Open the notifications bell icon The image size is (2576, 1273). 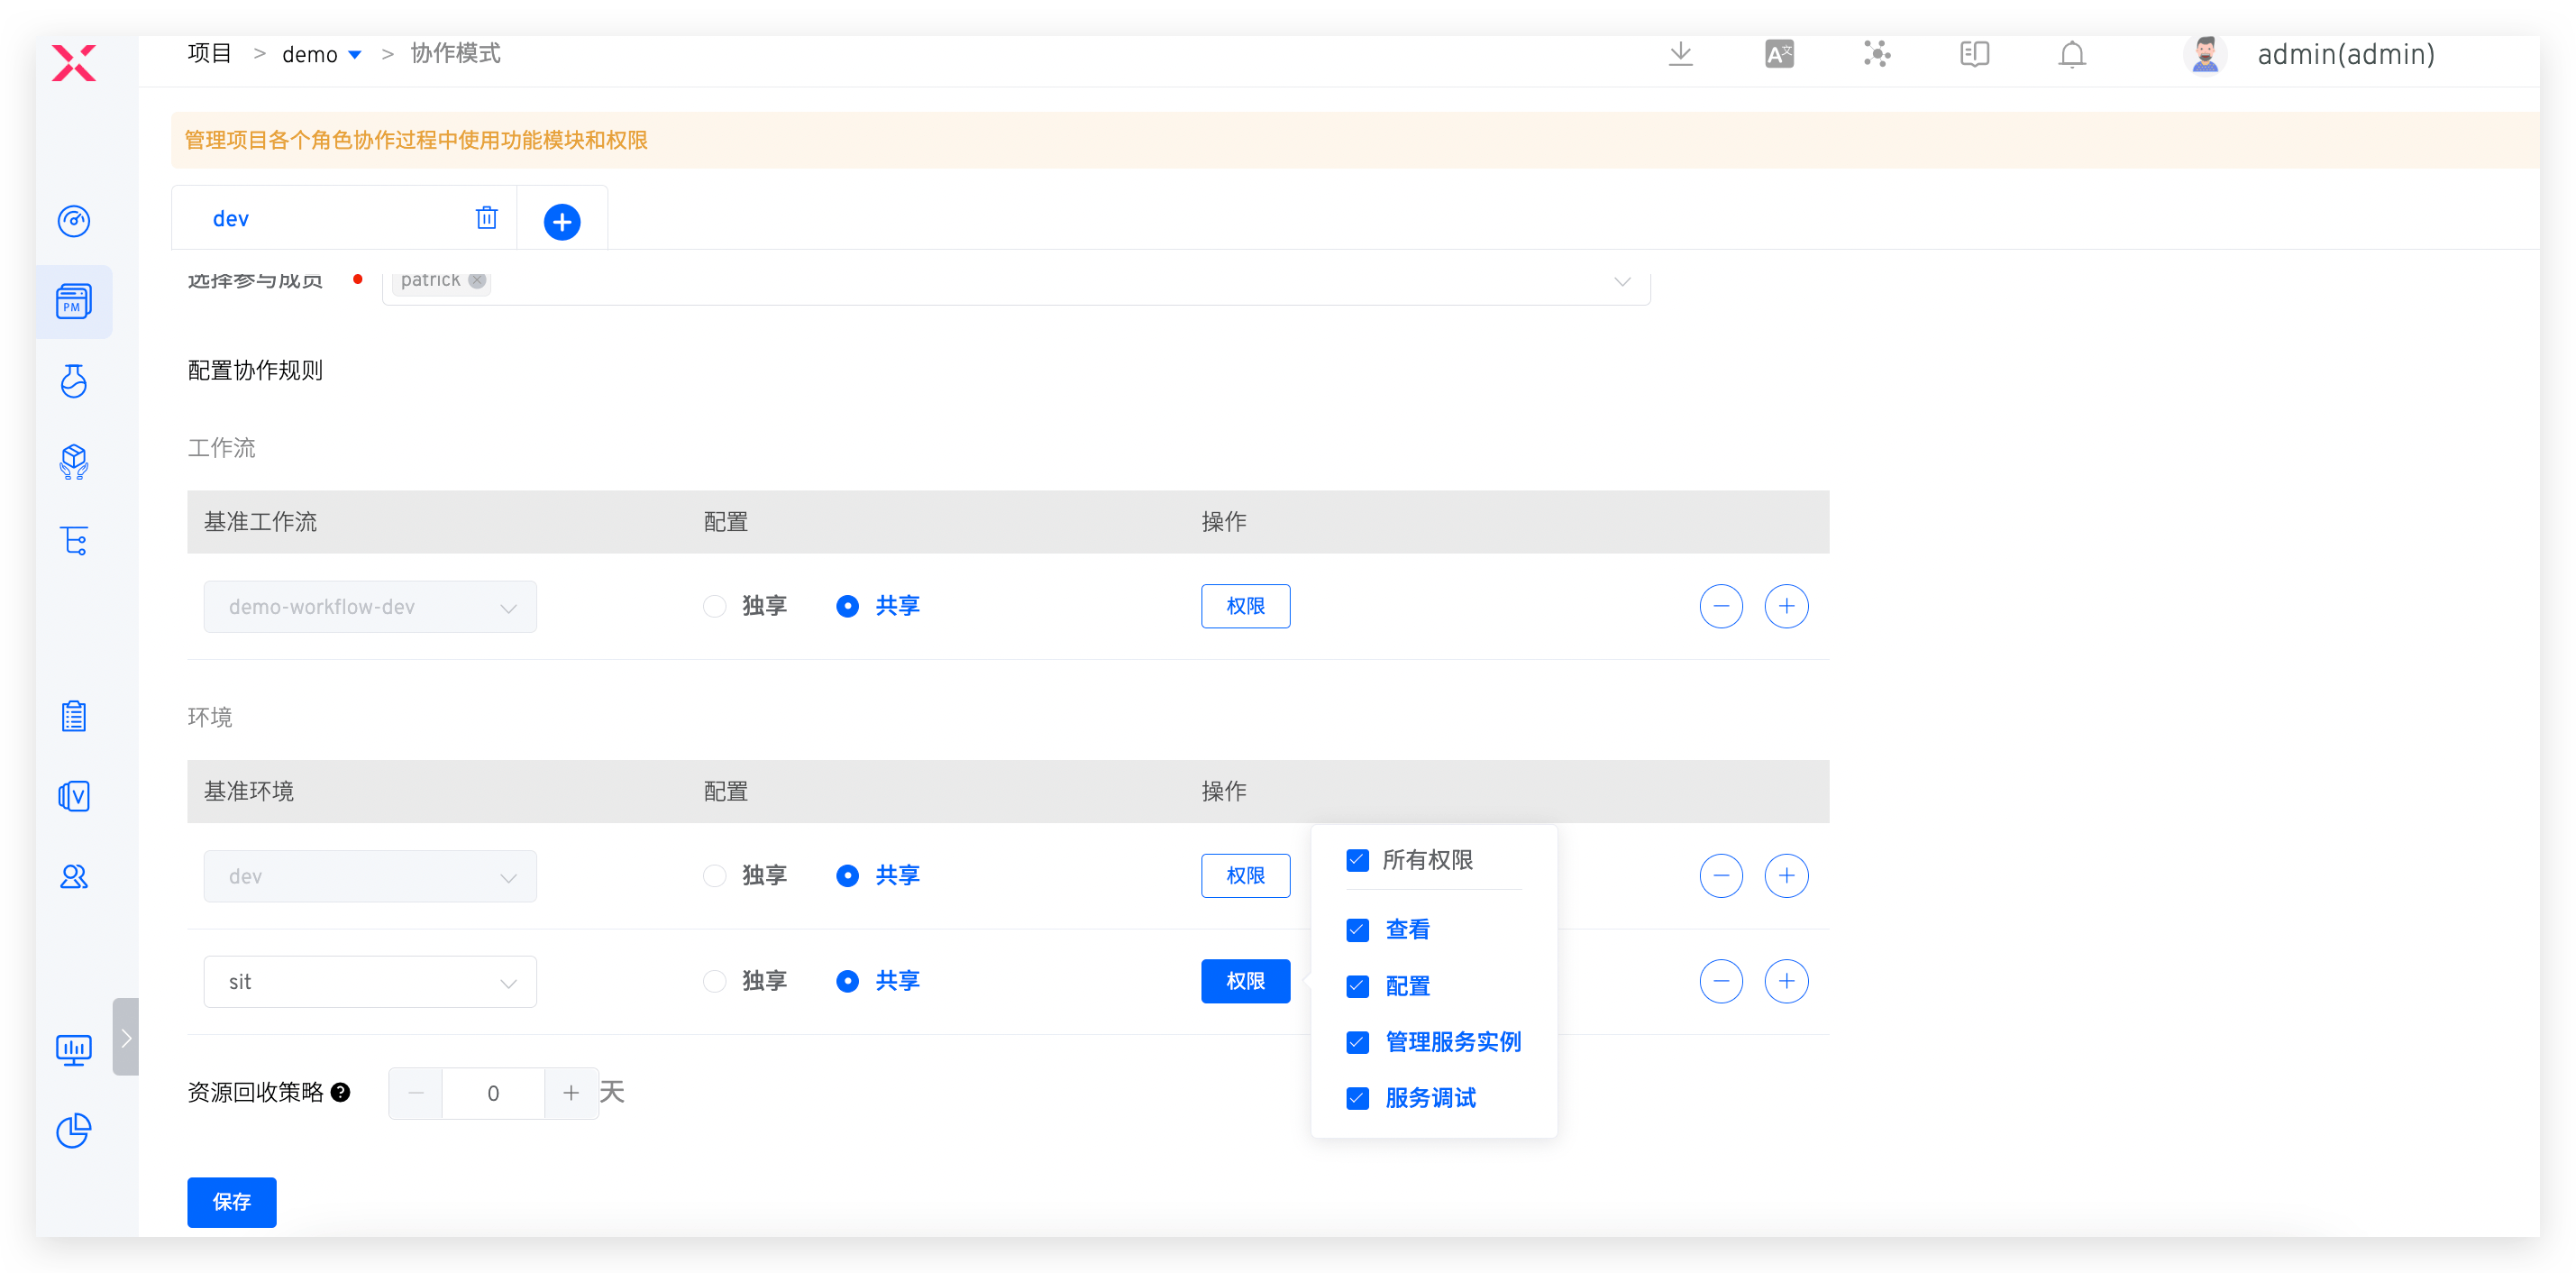point(2071,54)
